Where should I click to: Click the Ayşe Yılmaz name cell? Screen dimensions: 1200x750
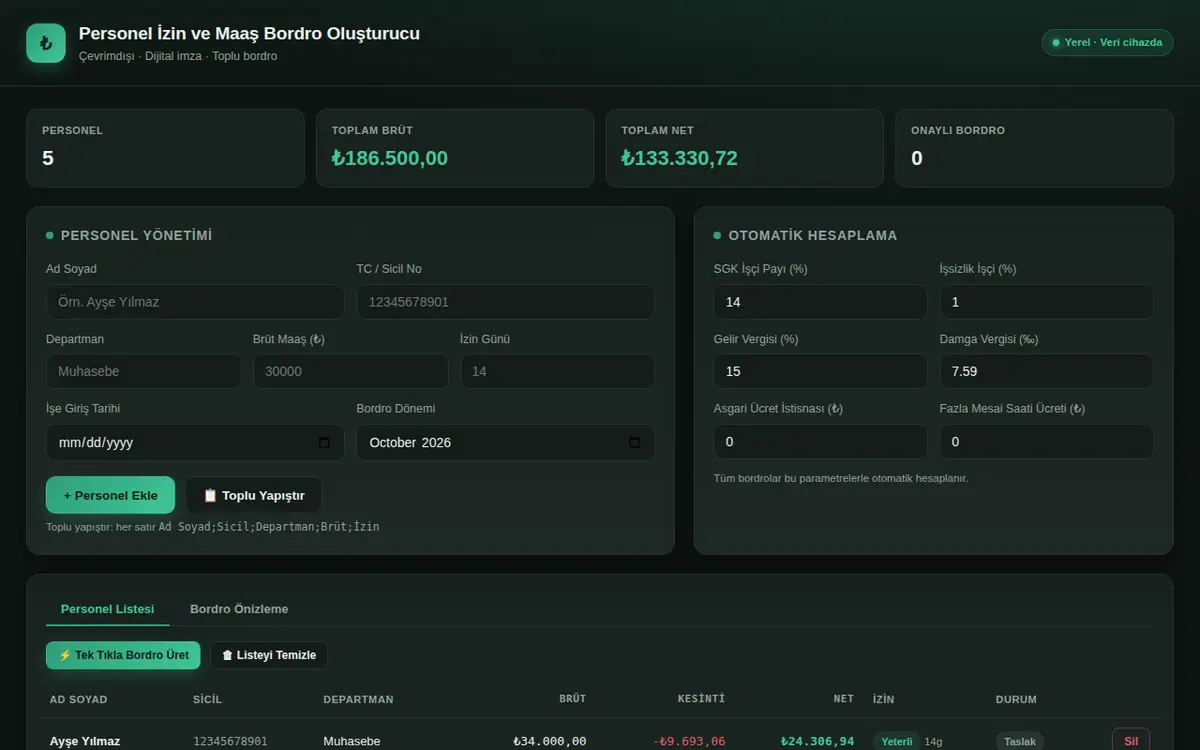pos(85,741)
